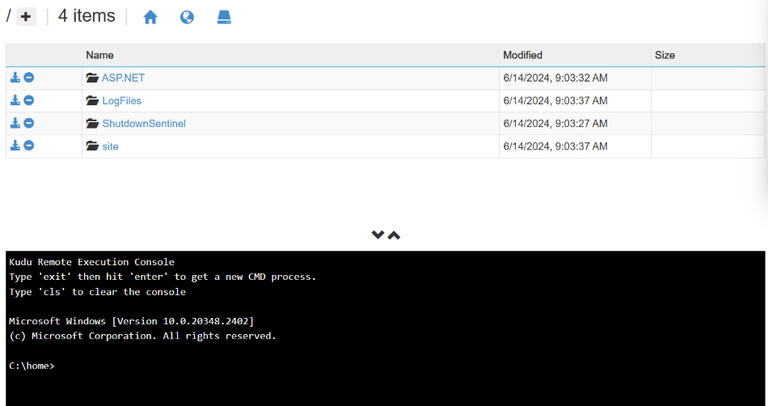
Task: Download the site folder
Action: pyautogui.click(x=15, y=146)
